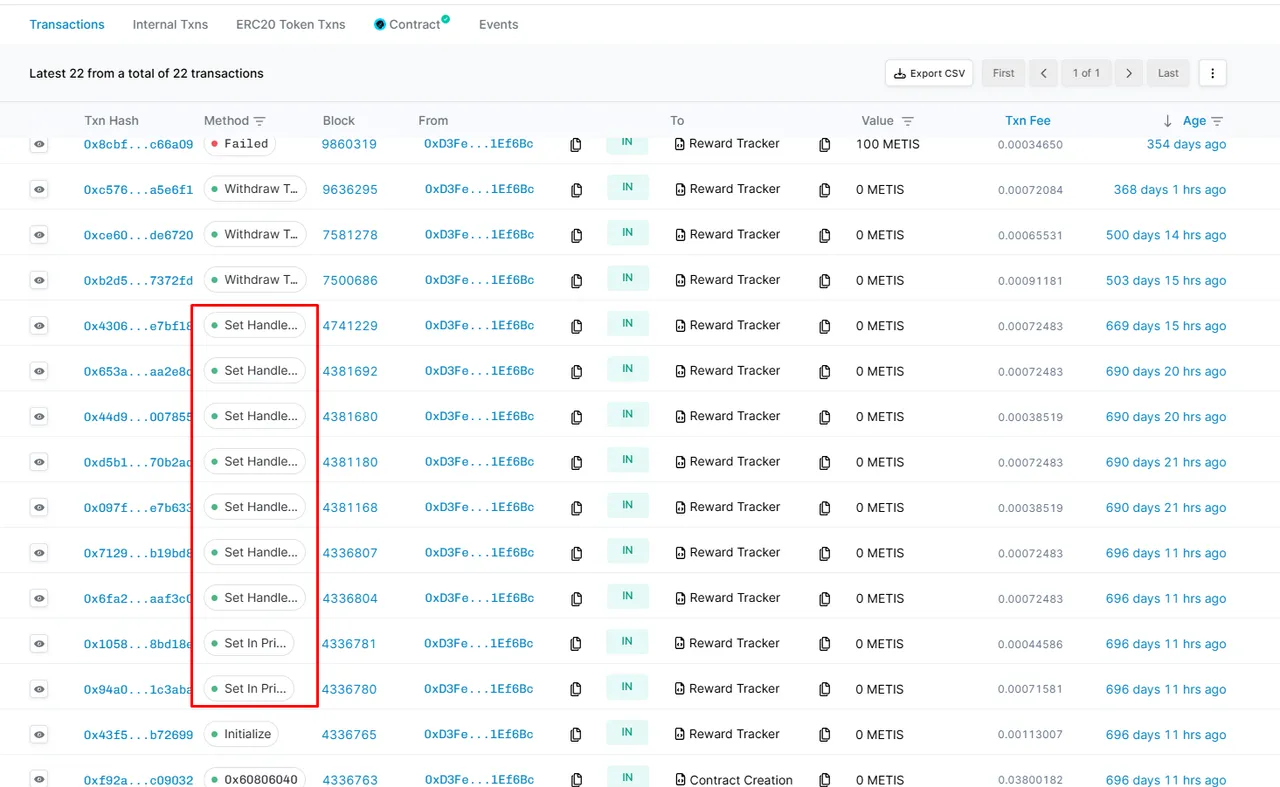1280x787 pixels.
Task: Click 0x60806040 method badge
Action: (255, 779)
